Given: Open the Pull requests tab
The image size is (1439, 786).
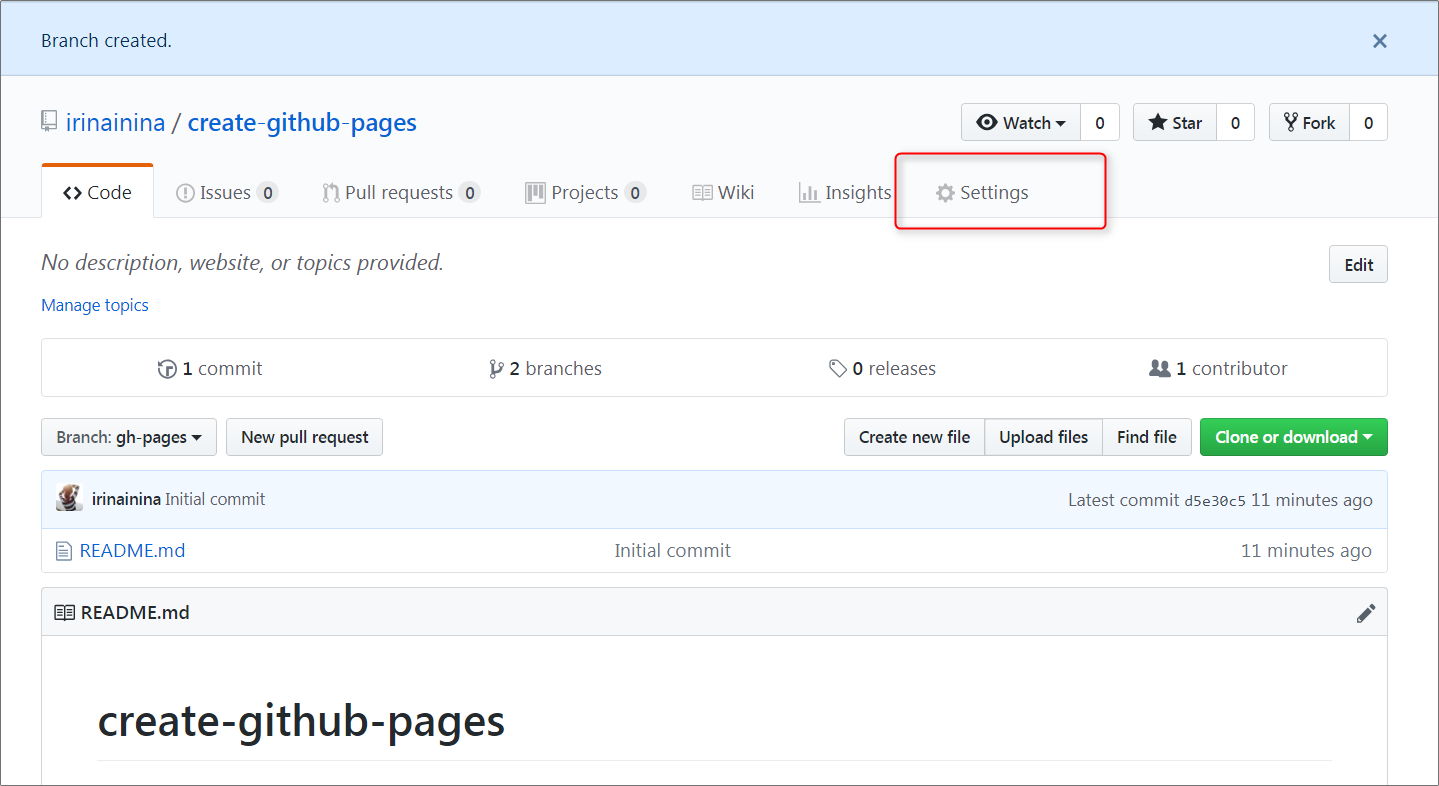Looking at the screenshot, I should tap(401, 192).
